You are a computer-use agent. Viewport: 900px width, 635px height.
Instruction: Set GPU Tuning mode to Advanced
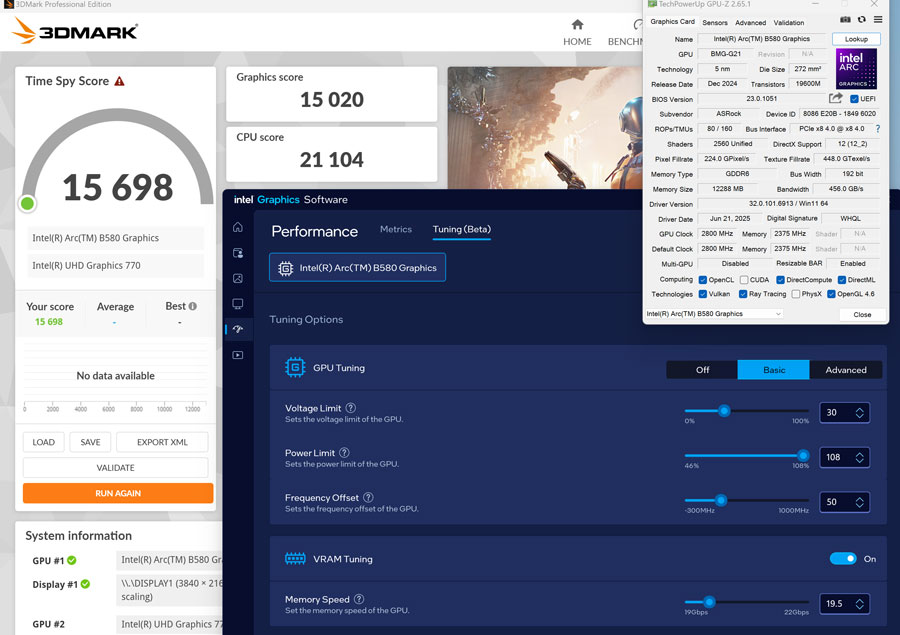[846, 370]
